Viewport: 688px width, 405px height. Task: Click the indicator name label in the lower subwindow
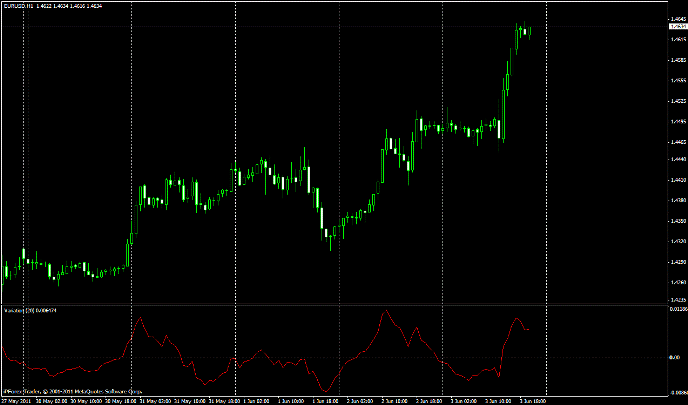pyautogui.click(x=14, y=311)
